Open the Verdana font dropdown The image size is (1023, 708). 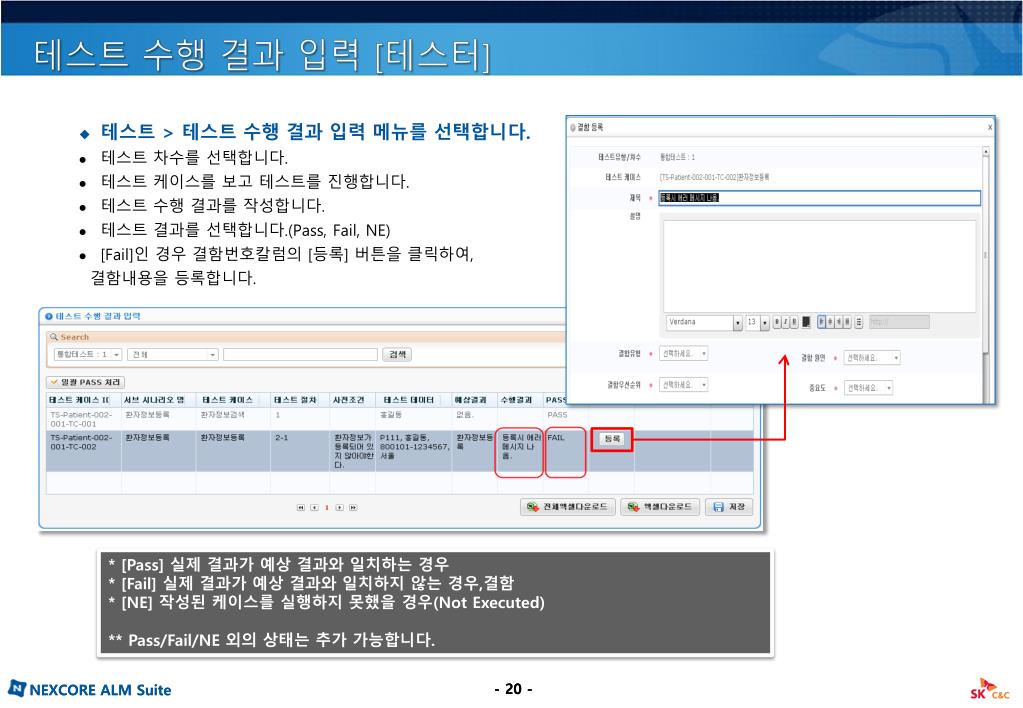pos(738,322)
